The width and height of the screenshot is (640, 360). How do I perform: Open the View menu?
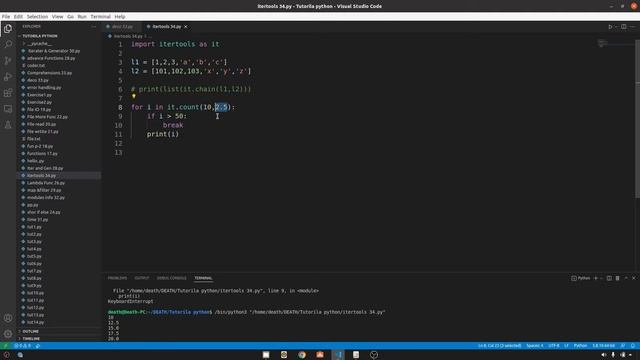[58, 17]
